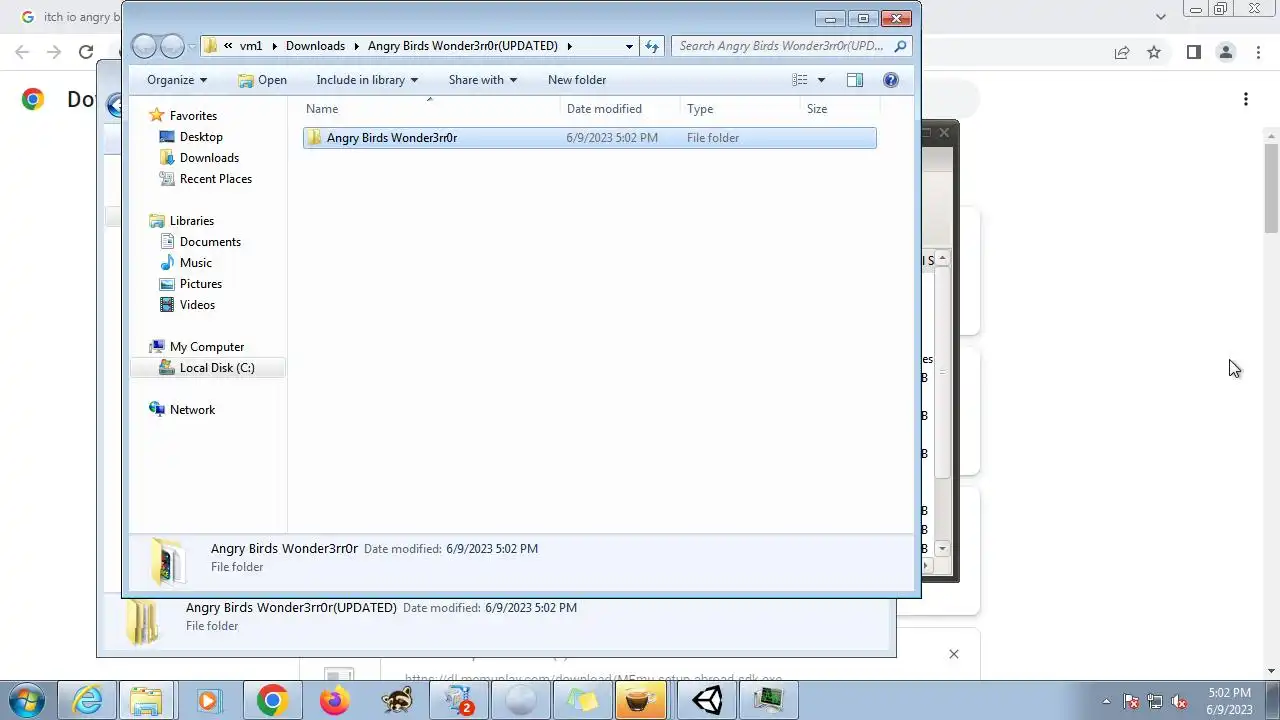Click the Windows Explorer taskbar icon
Viewport: 1280px width, 720px height.
[x=147, y=701]
